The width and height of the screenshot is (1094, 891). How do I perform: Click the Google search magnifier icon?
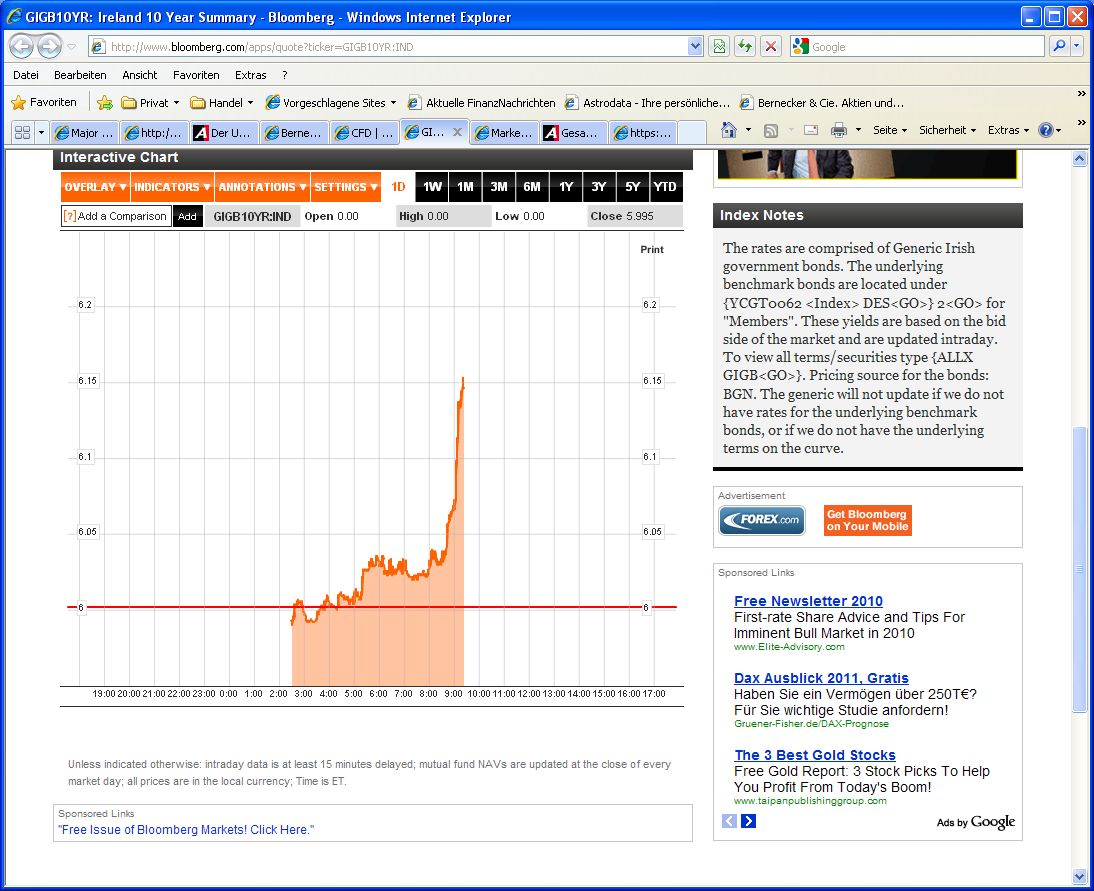1059,47
